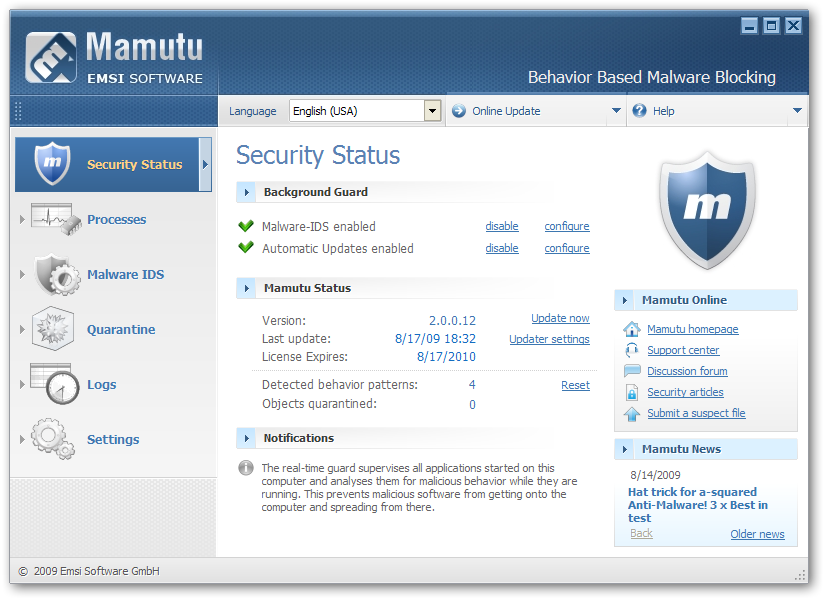Minimize the Mamutu window
This screenshot has width=823, height=598.
point(749,25)
